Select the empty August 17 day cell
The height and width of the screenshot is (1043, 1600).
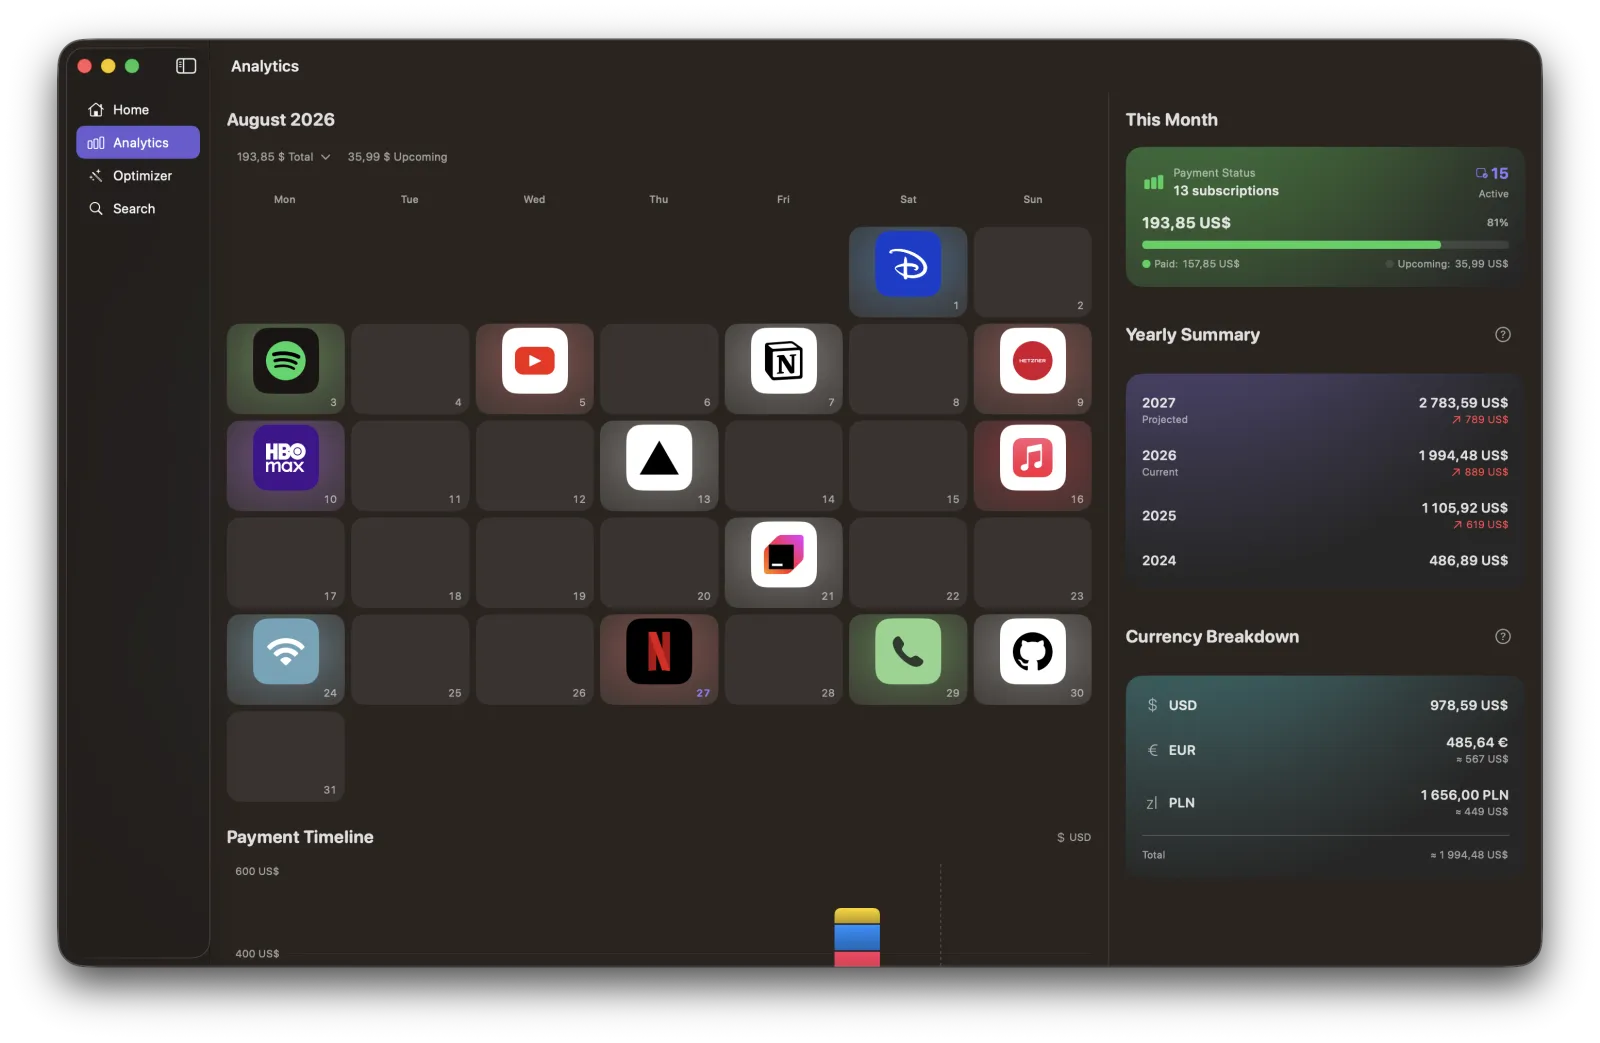click(x=286, y=563)
